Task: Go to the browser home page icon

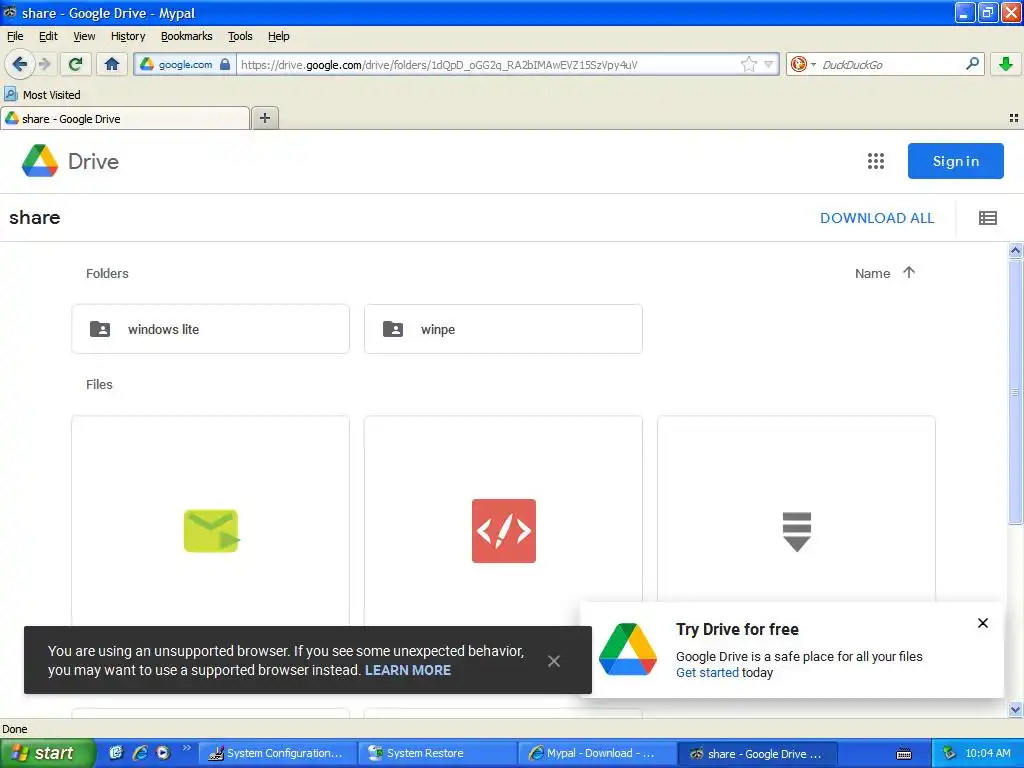Action: (x=112, y=64)
